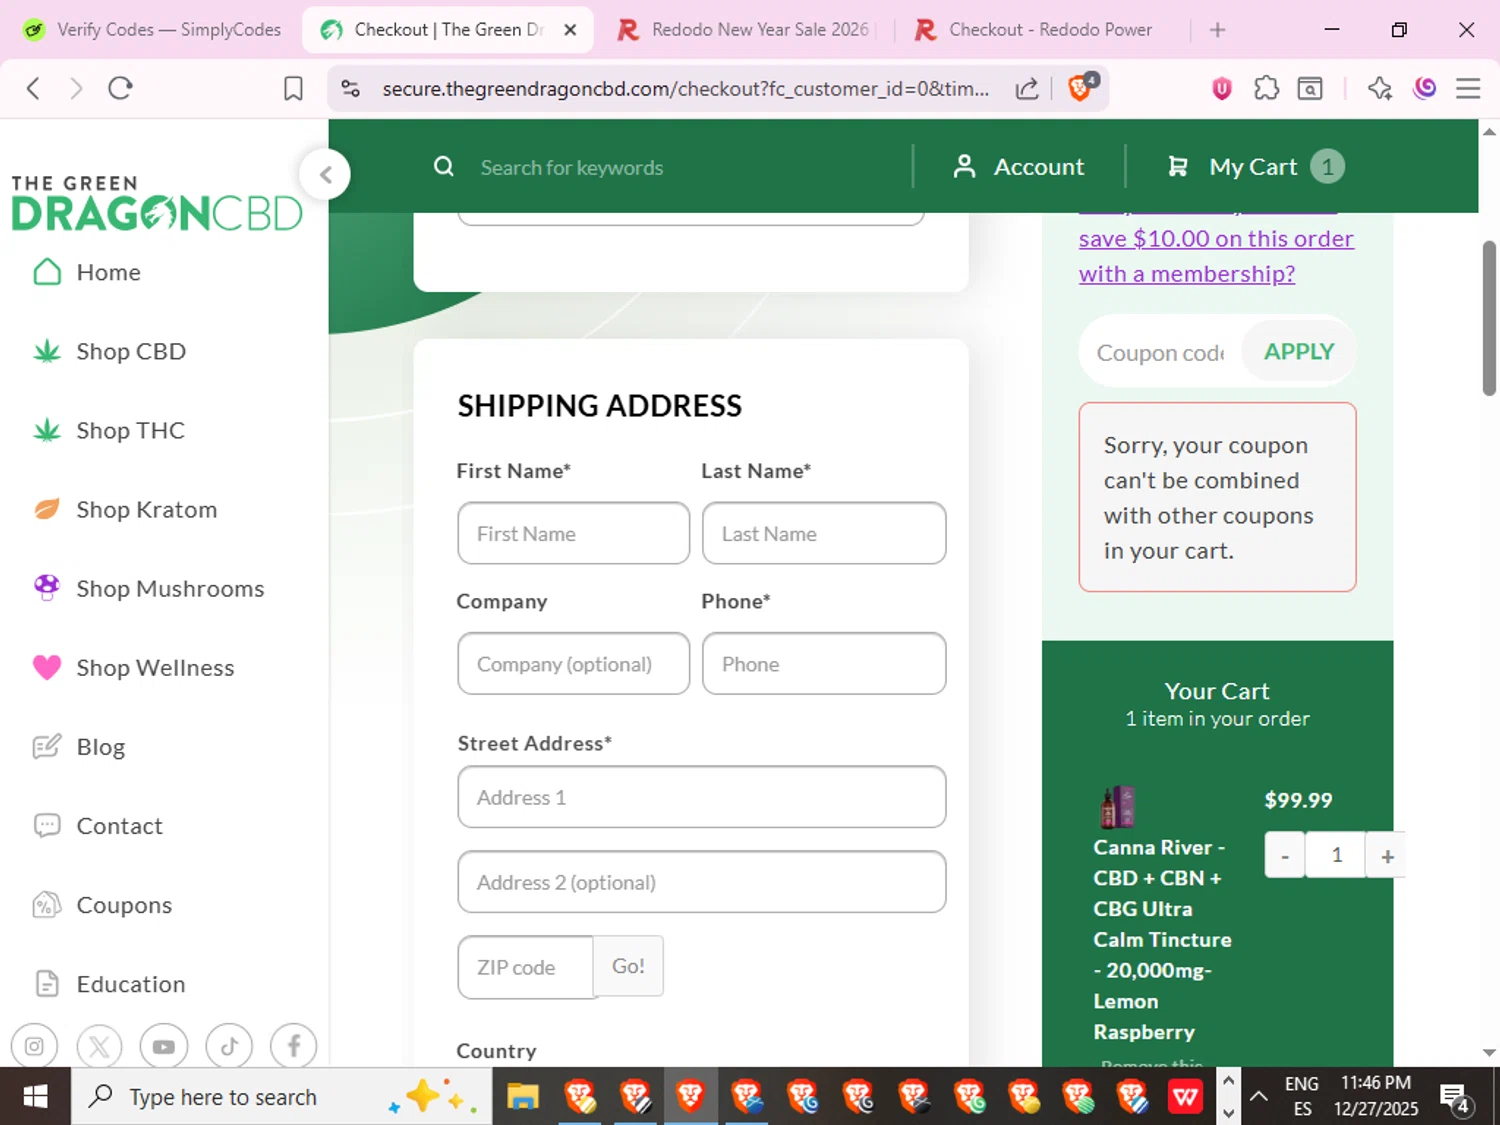Click the browser back arrow
1500x1125 pixels.
pyautogui.click(x=33, y=88)
